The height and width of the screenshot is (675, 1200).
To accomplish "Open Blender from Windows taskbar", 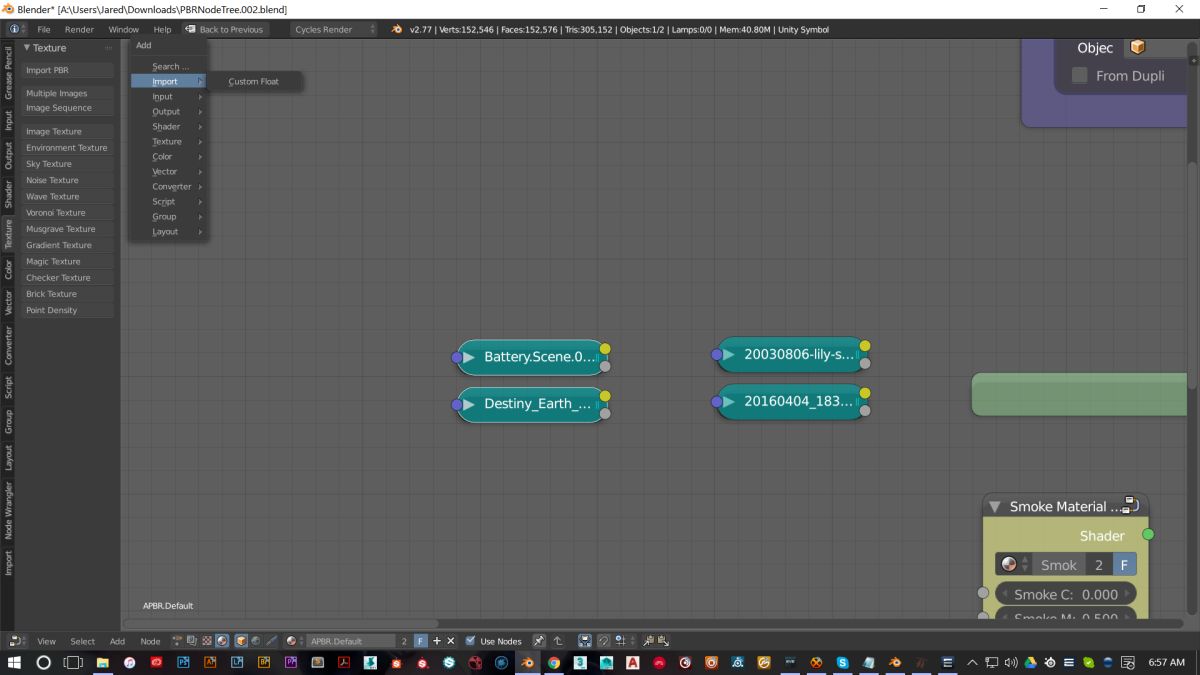I will (526, 662).
